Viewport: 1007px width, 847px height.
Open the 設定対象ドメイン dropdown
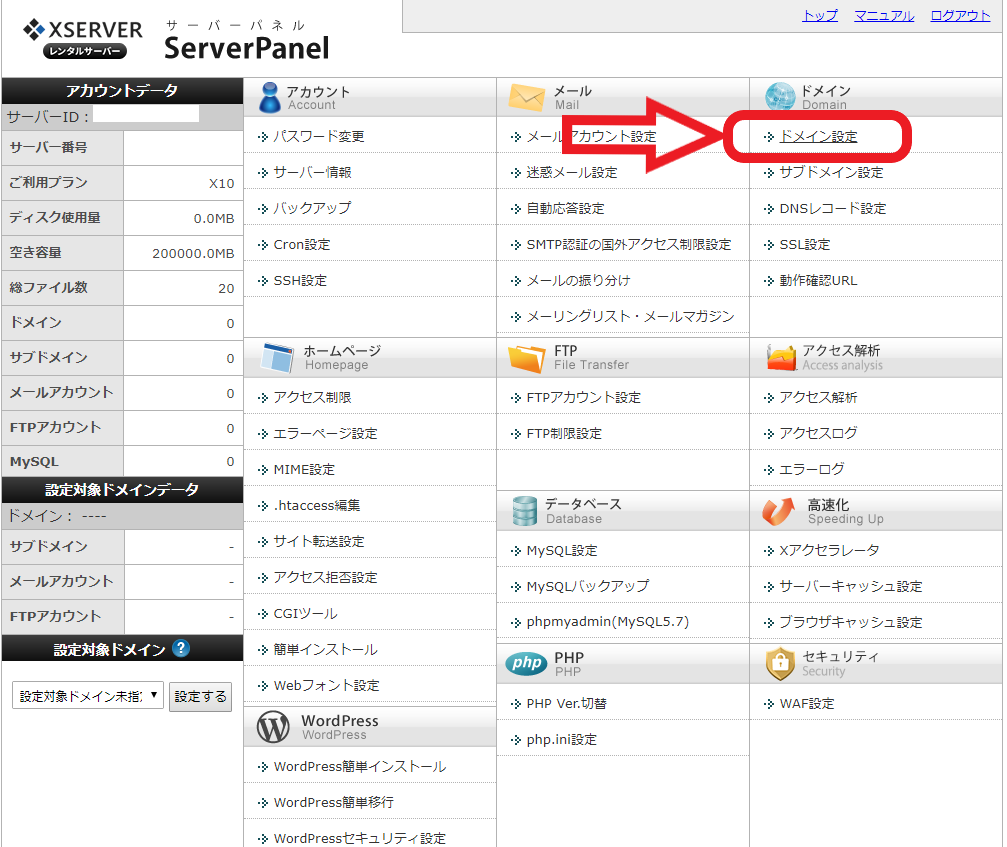pos(88,695)
